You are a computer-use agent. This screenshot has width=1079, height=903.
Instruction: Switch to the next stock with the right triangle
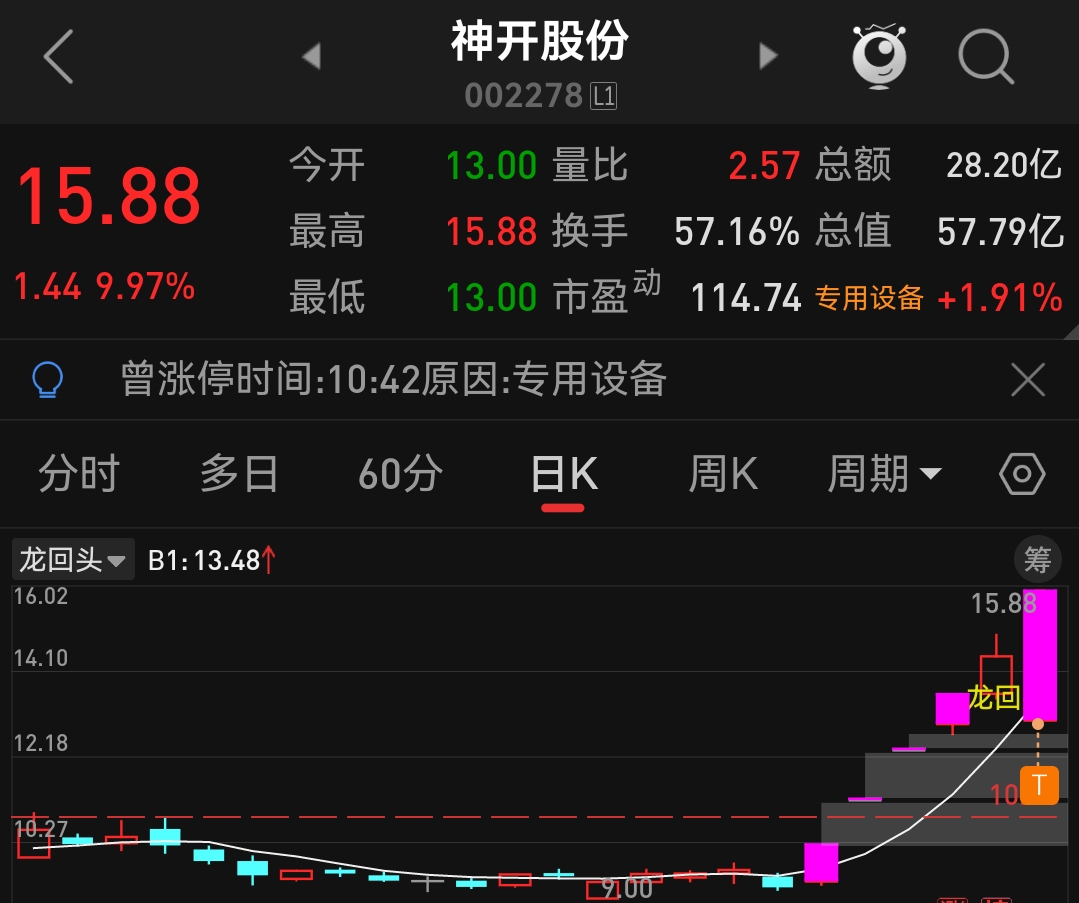click(x=768, y=56)
